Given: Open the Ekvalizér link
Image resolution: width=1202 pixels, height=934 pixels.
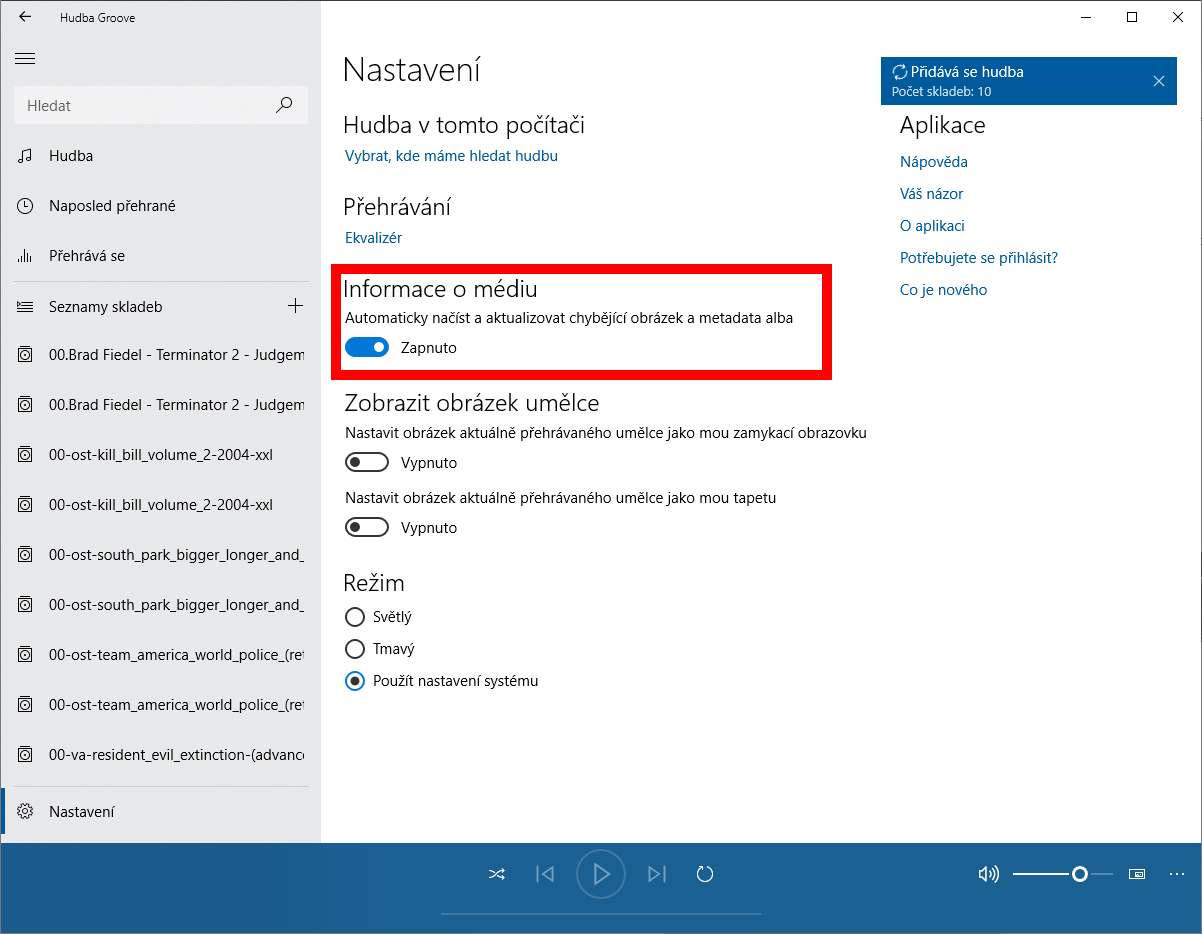Looking at the screenshot, I should coord(373,238).
